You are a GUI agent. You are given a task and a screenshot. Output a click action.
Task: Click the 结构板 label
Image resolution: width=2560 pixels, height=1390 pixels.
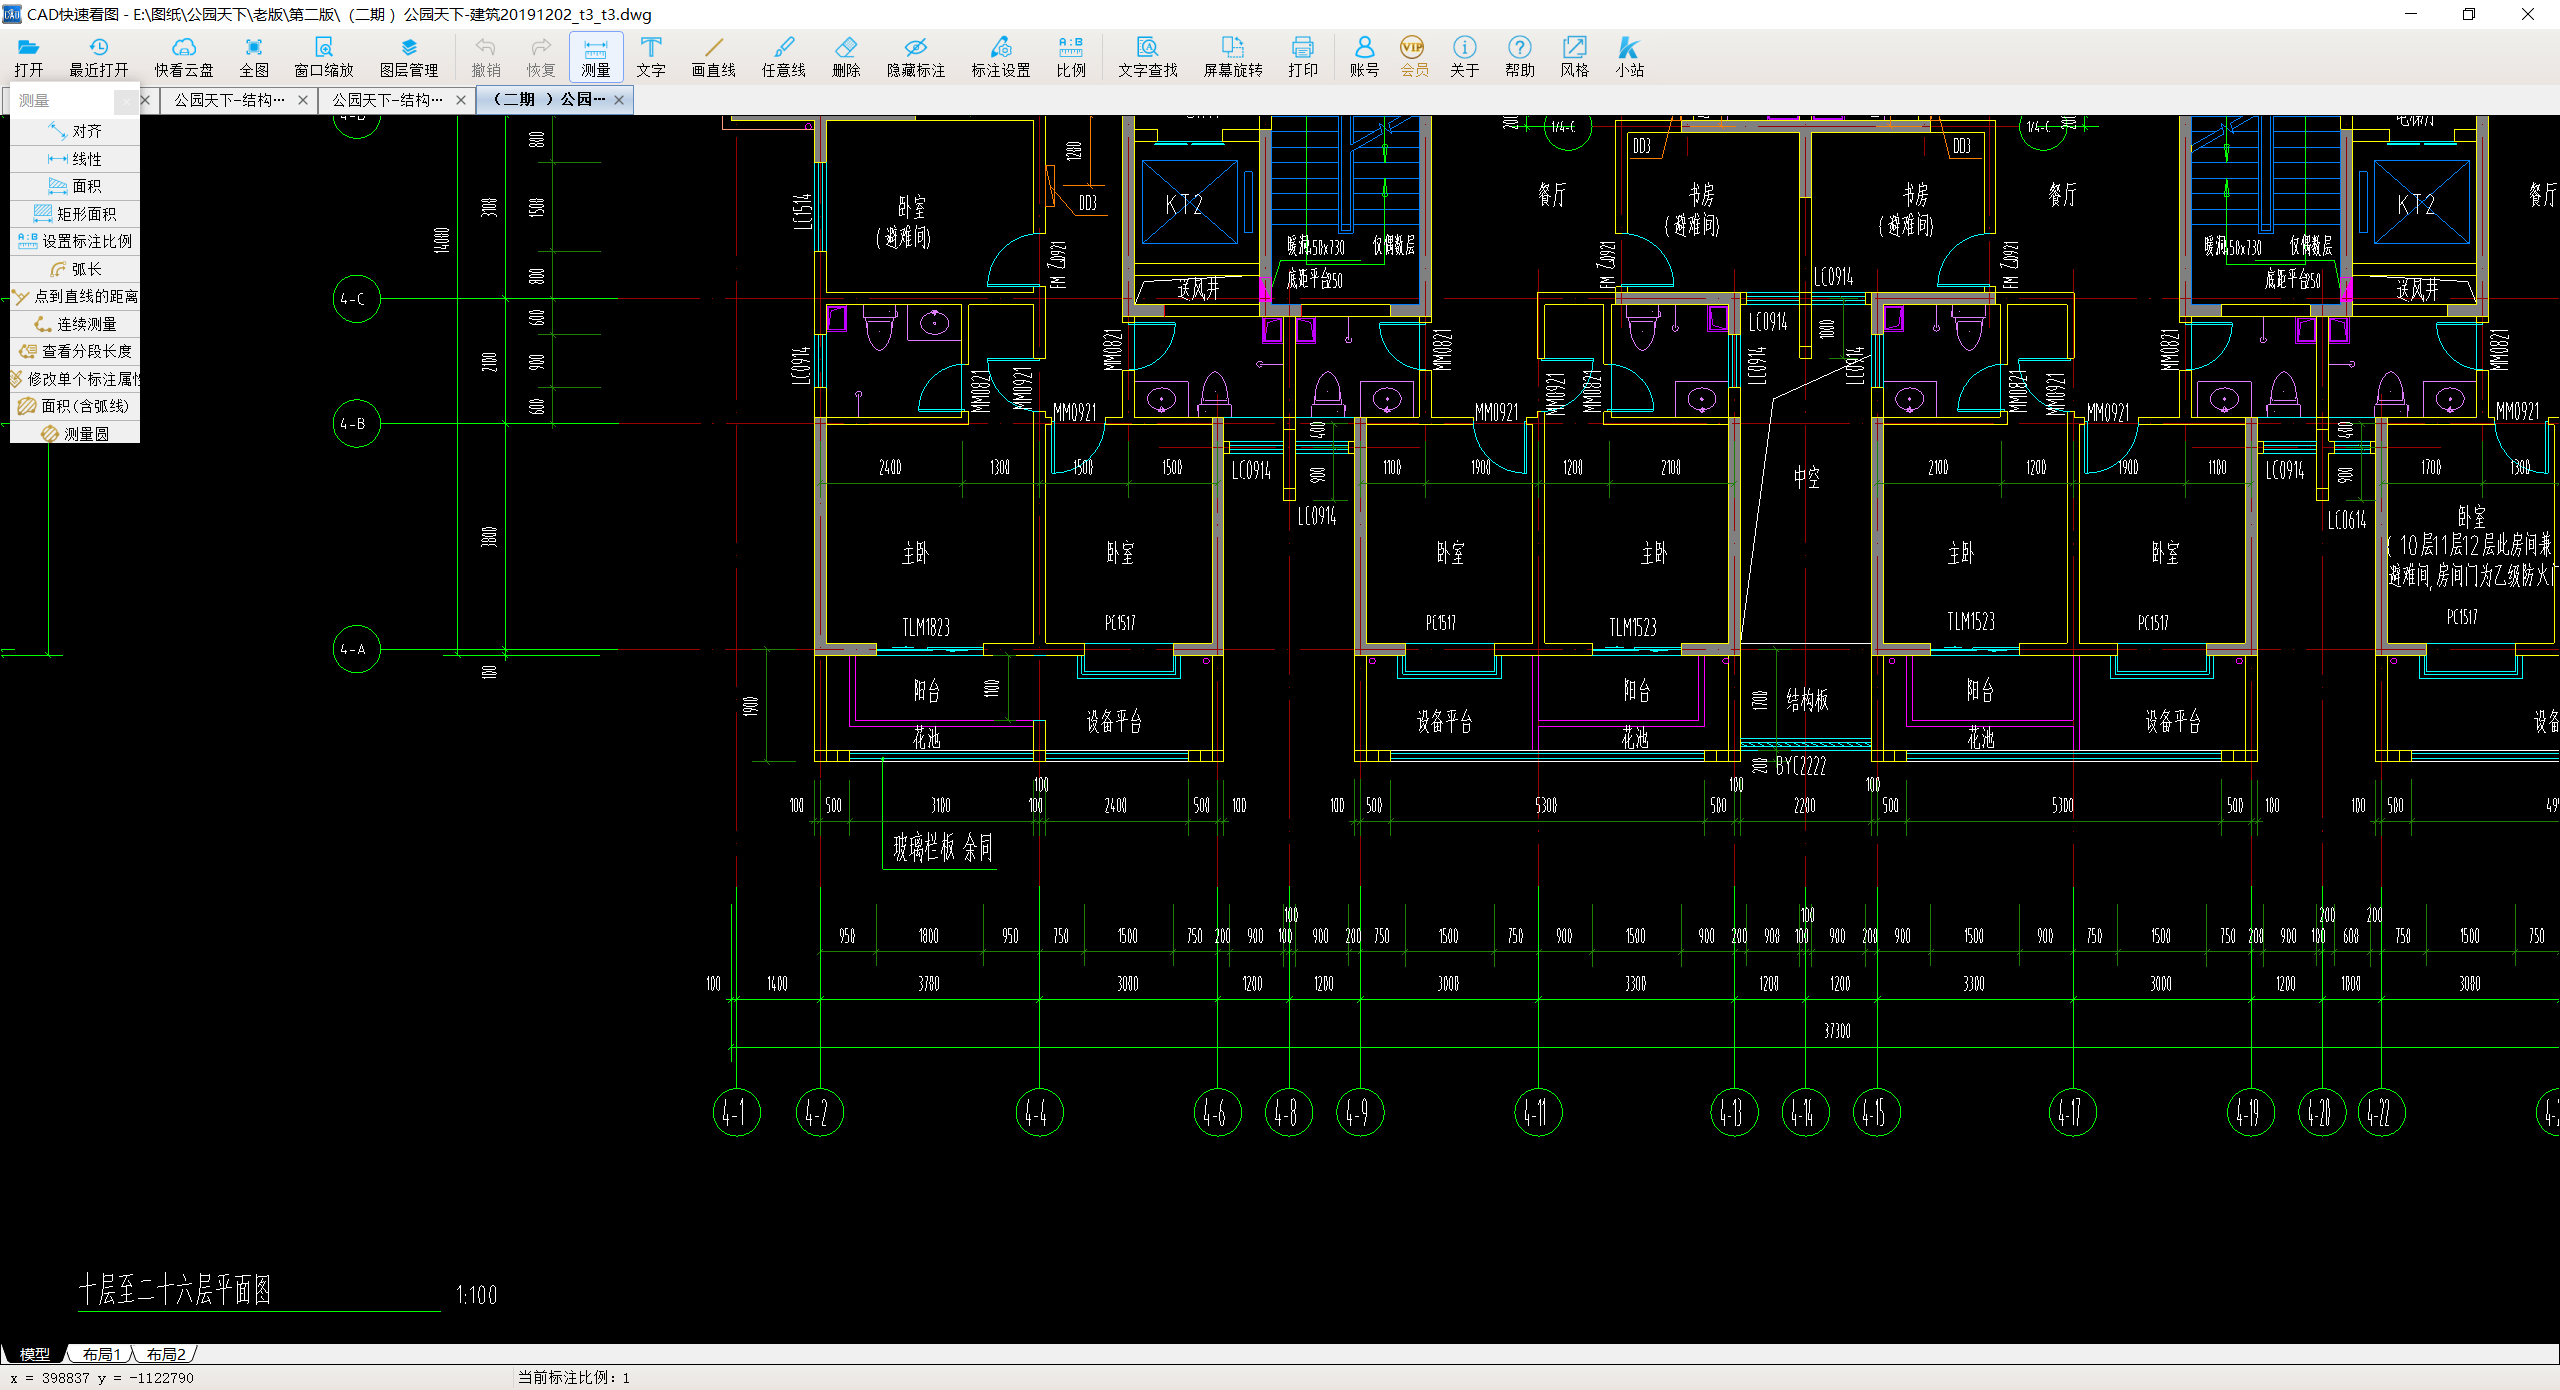click(x=1808, y=700)
